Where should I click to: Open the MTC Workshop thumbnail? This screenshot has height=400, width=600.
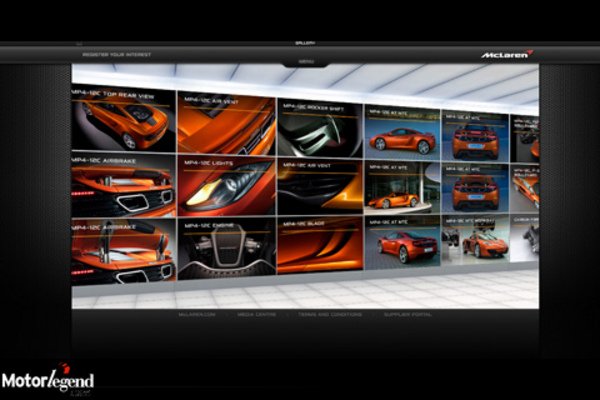(x=476, y=240)
